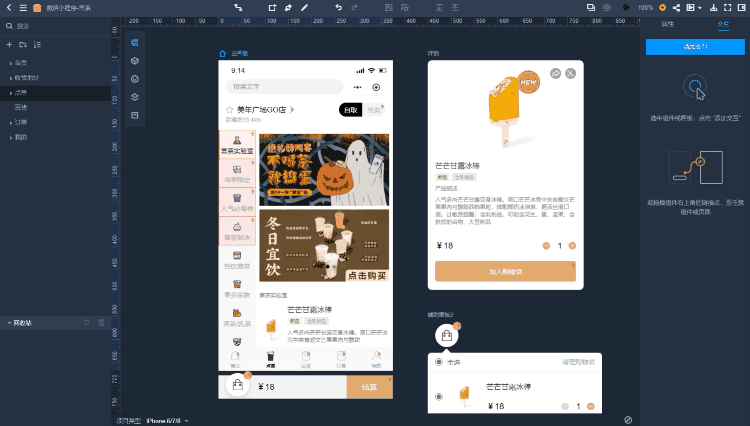The image size is (750, 426).
Task: Select the 喜茶实验室 category in phone sidebar
Action: click(237, 144)
